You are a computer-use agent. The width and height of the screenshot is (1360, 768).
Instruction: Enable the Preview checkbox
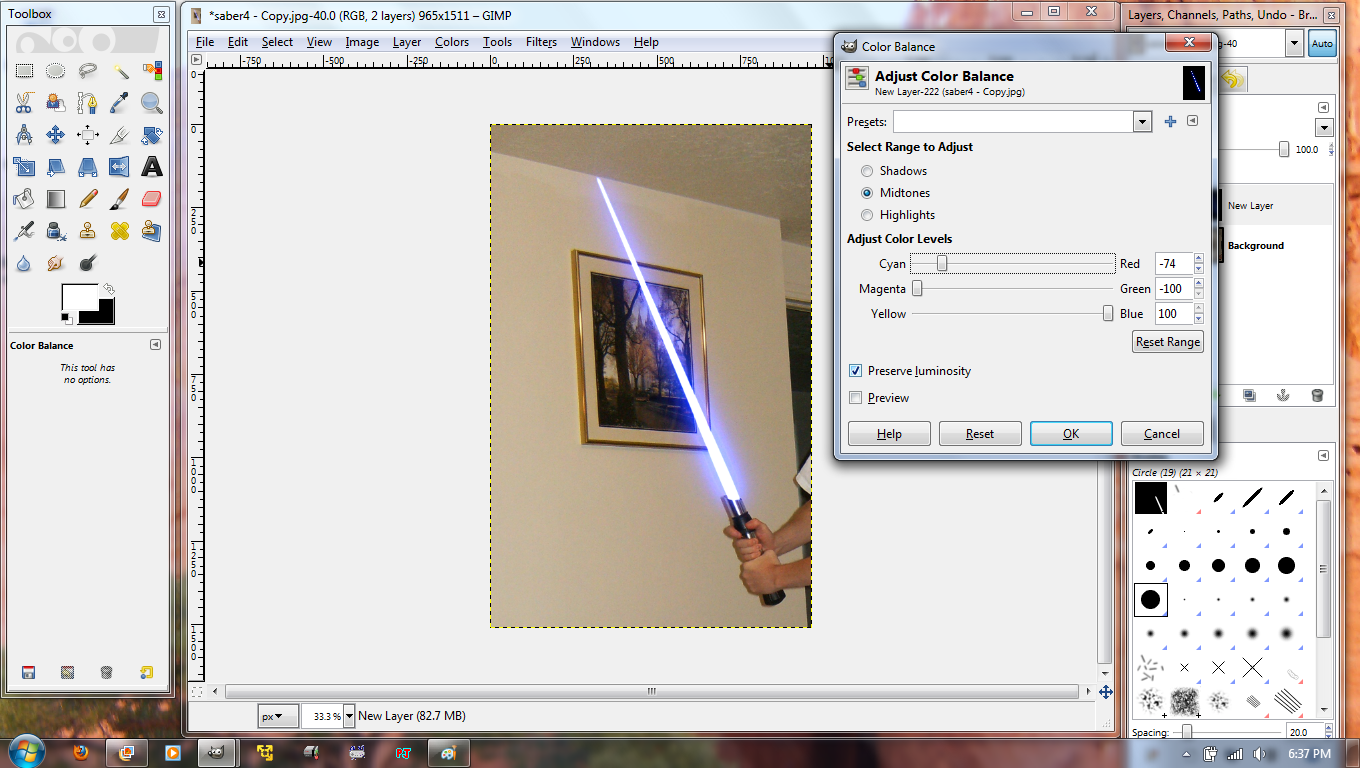pyautogui.click(x=855, y=398)
